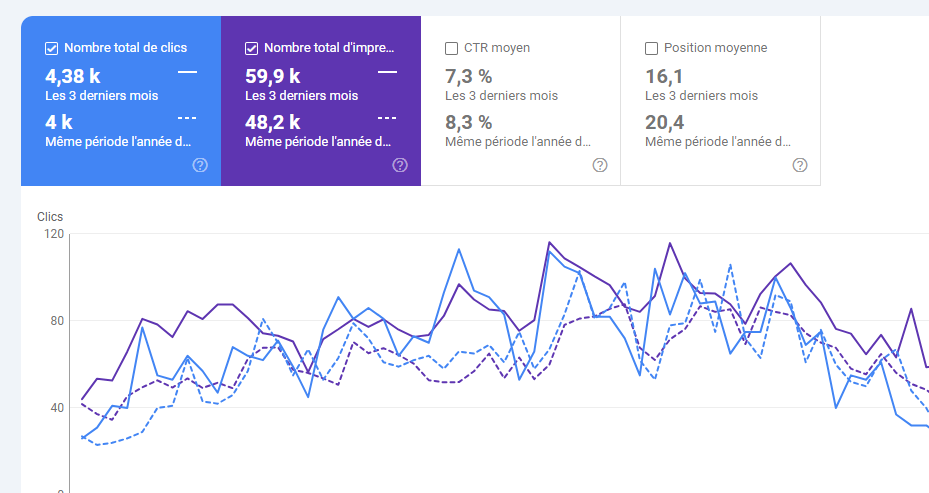Click solid line legend beside 59,9 k
Viewport: 929px width, 493px height.
pyautogui.click(x=387, y=72)
